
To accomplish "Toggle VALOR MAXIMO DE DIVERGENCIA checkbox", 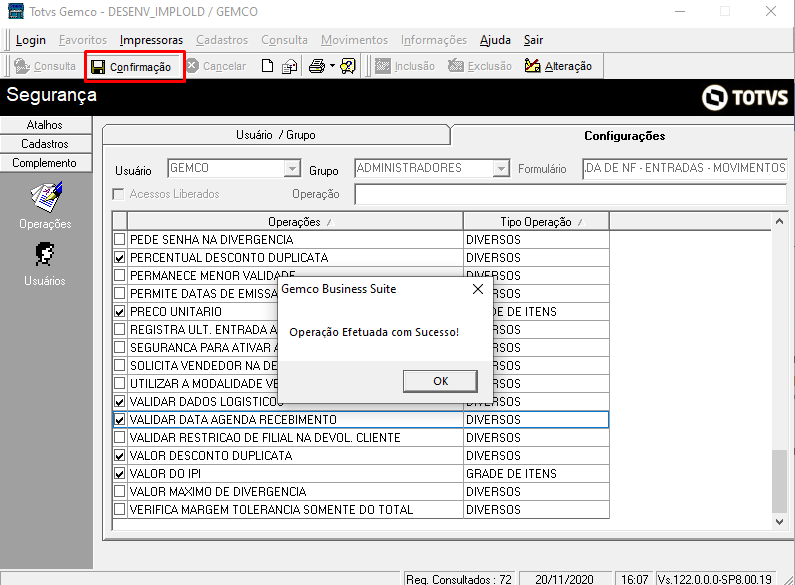I will coord(120,492).
